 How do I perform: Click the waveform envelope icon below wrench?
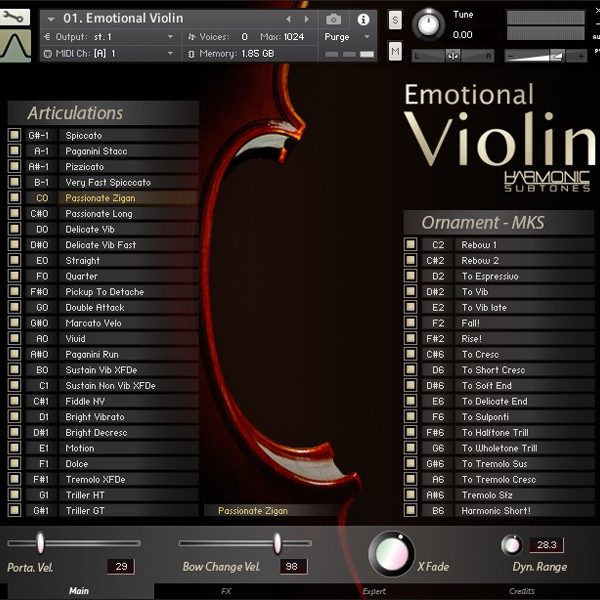click(15, 46)
